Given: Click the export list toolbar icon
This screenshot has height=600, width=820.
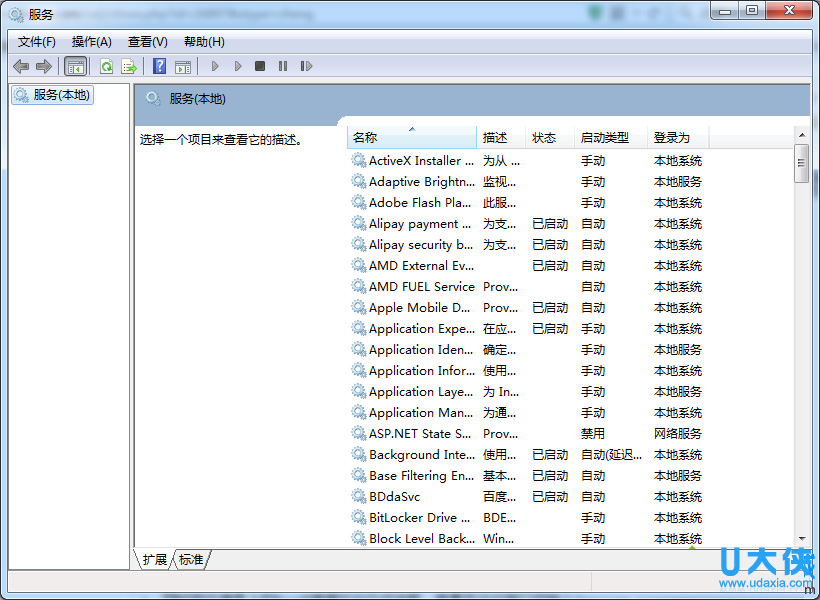Looking at the screenshot, I should pos(129,66).
